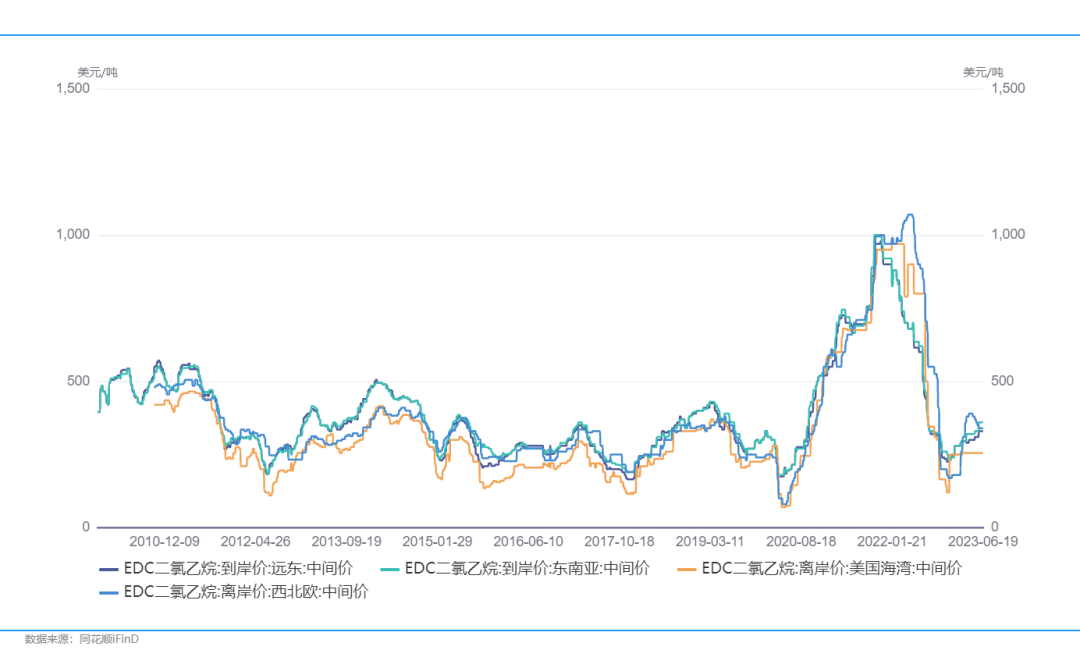The height and width of the screenshot is (650, 1080).
Task: Show or hide the 离岸价:西北欧 series
Action: pyautogui.click(x=246, y=591)
